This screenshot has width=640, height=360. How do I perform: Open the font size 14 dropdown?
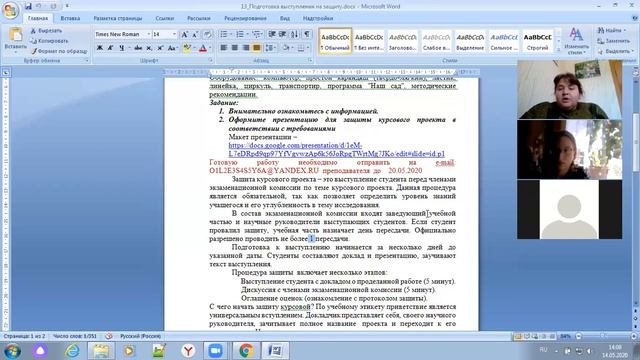click(x=174, y=34)
